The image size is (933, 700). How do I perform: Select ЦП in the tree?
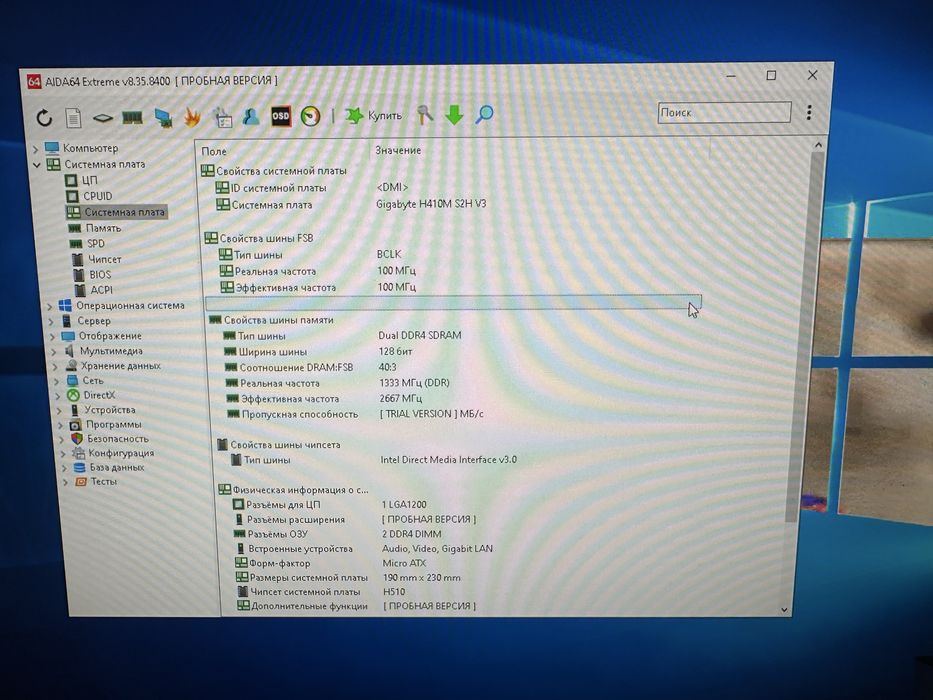[x=90, y=180]
